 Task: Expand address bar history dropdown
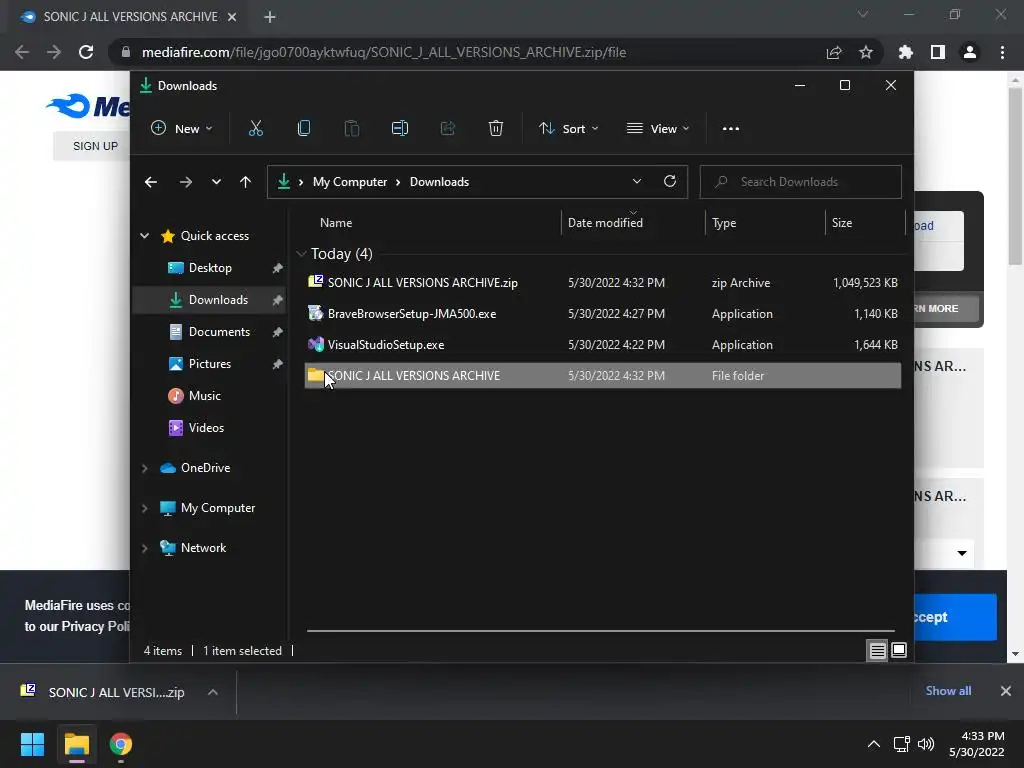pyautogui.click(x=637, y=182)
